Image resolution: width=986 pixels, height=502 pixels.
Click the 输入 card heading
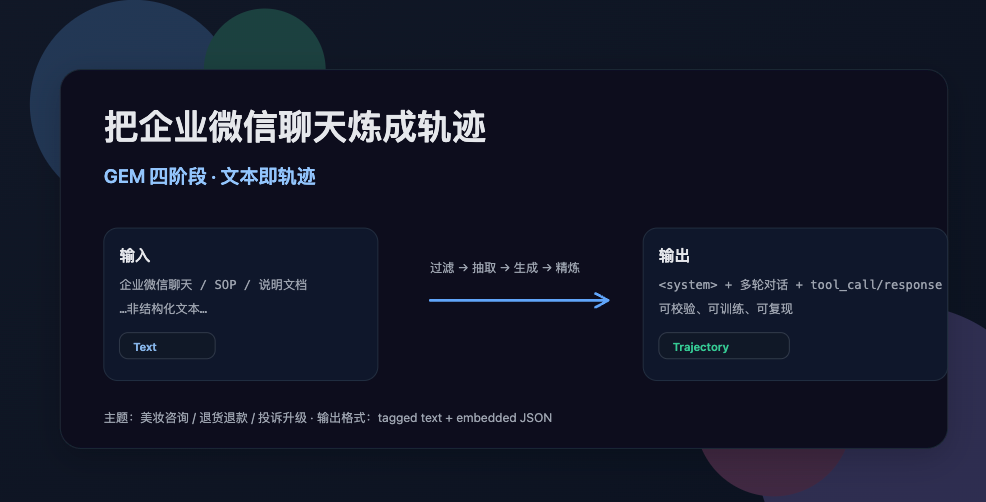click(135, 255)
